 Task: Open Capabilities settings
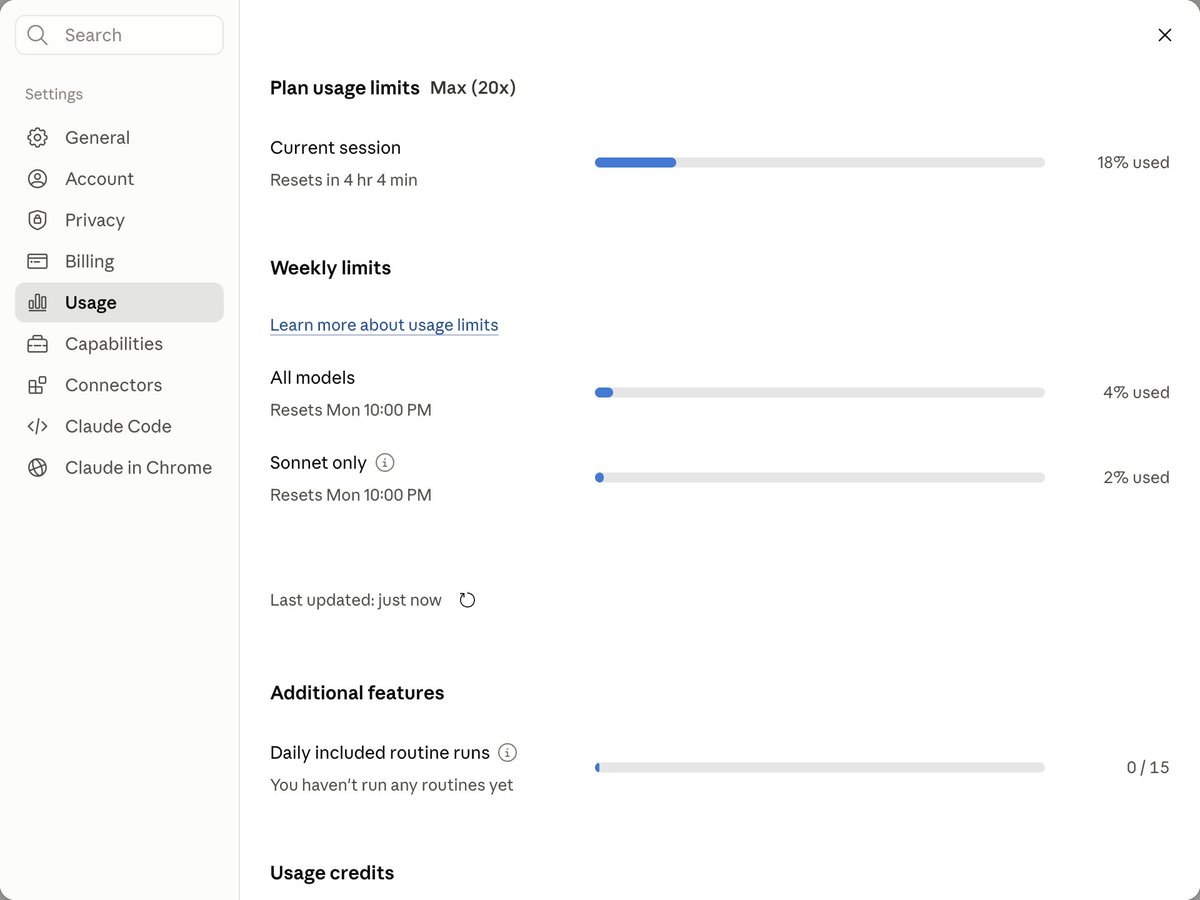(119, 344)
